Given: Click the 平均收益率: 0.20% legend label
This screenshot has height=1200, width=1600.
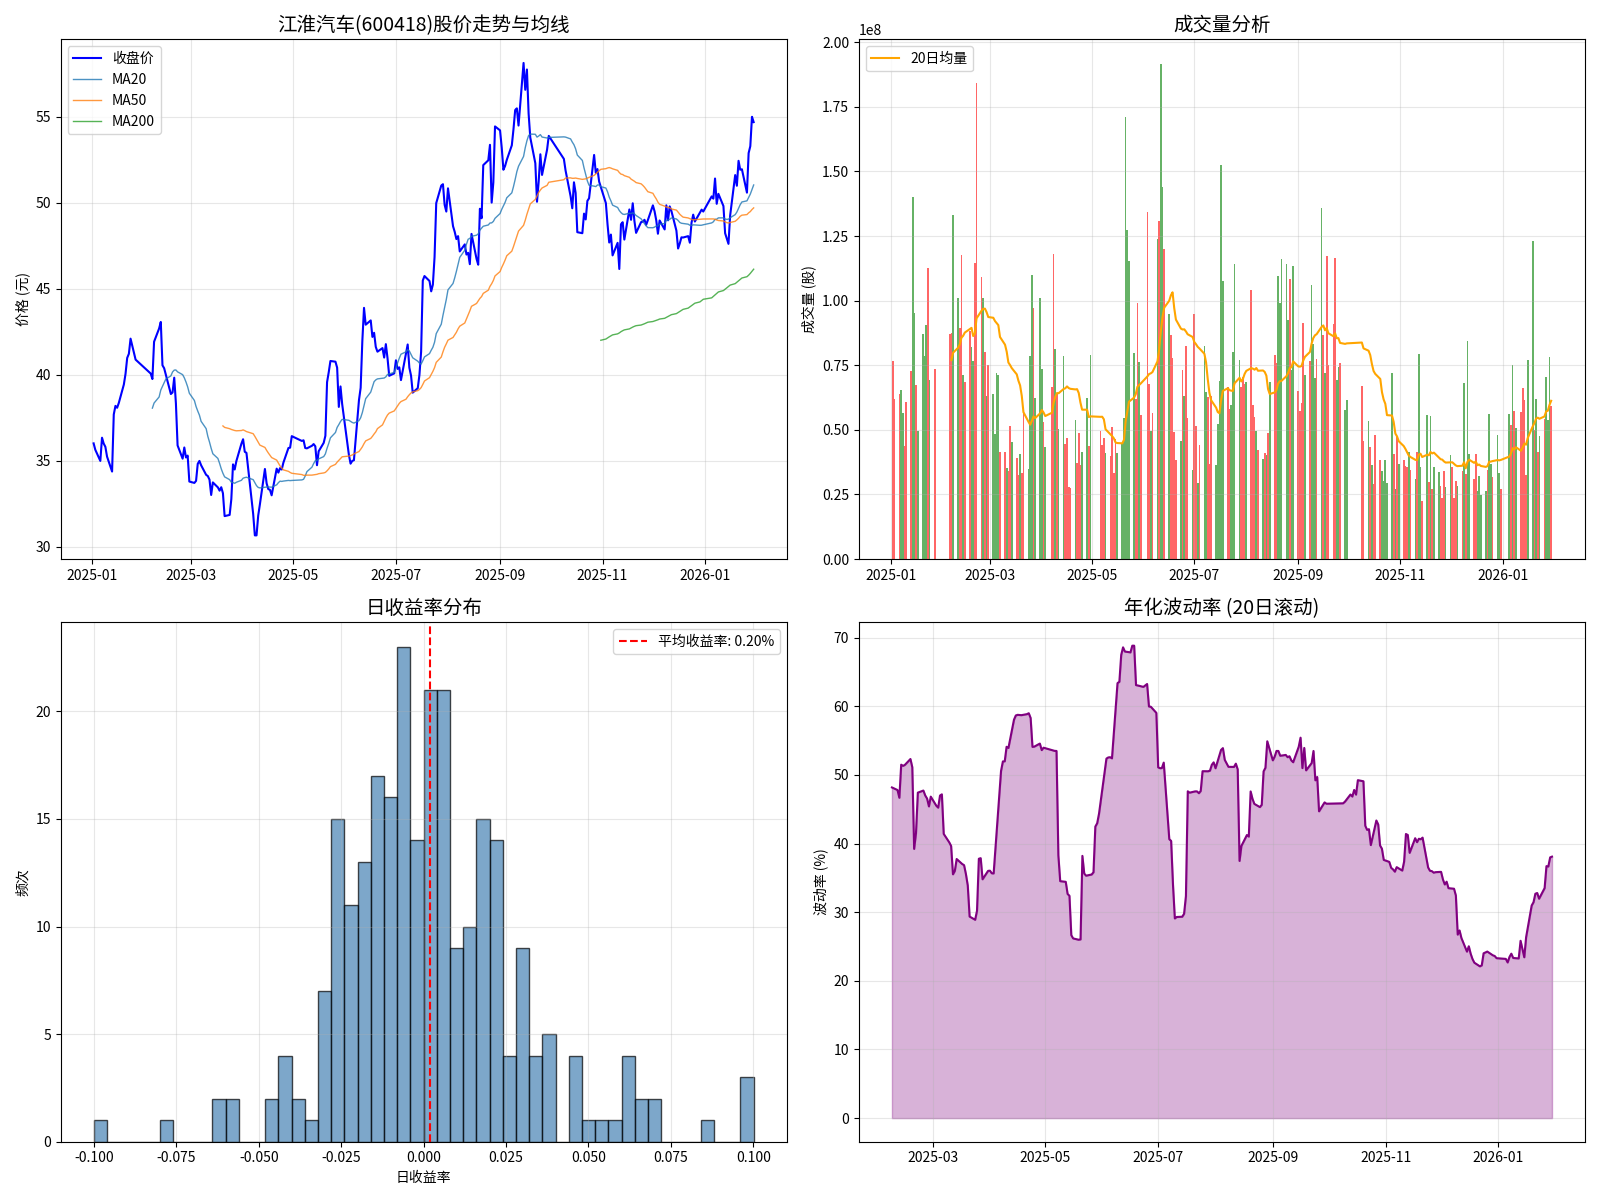Looking at the screenshot, I should click(x=716, y=641).
